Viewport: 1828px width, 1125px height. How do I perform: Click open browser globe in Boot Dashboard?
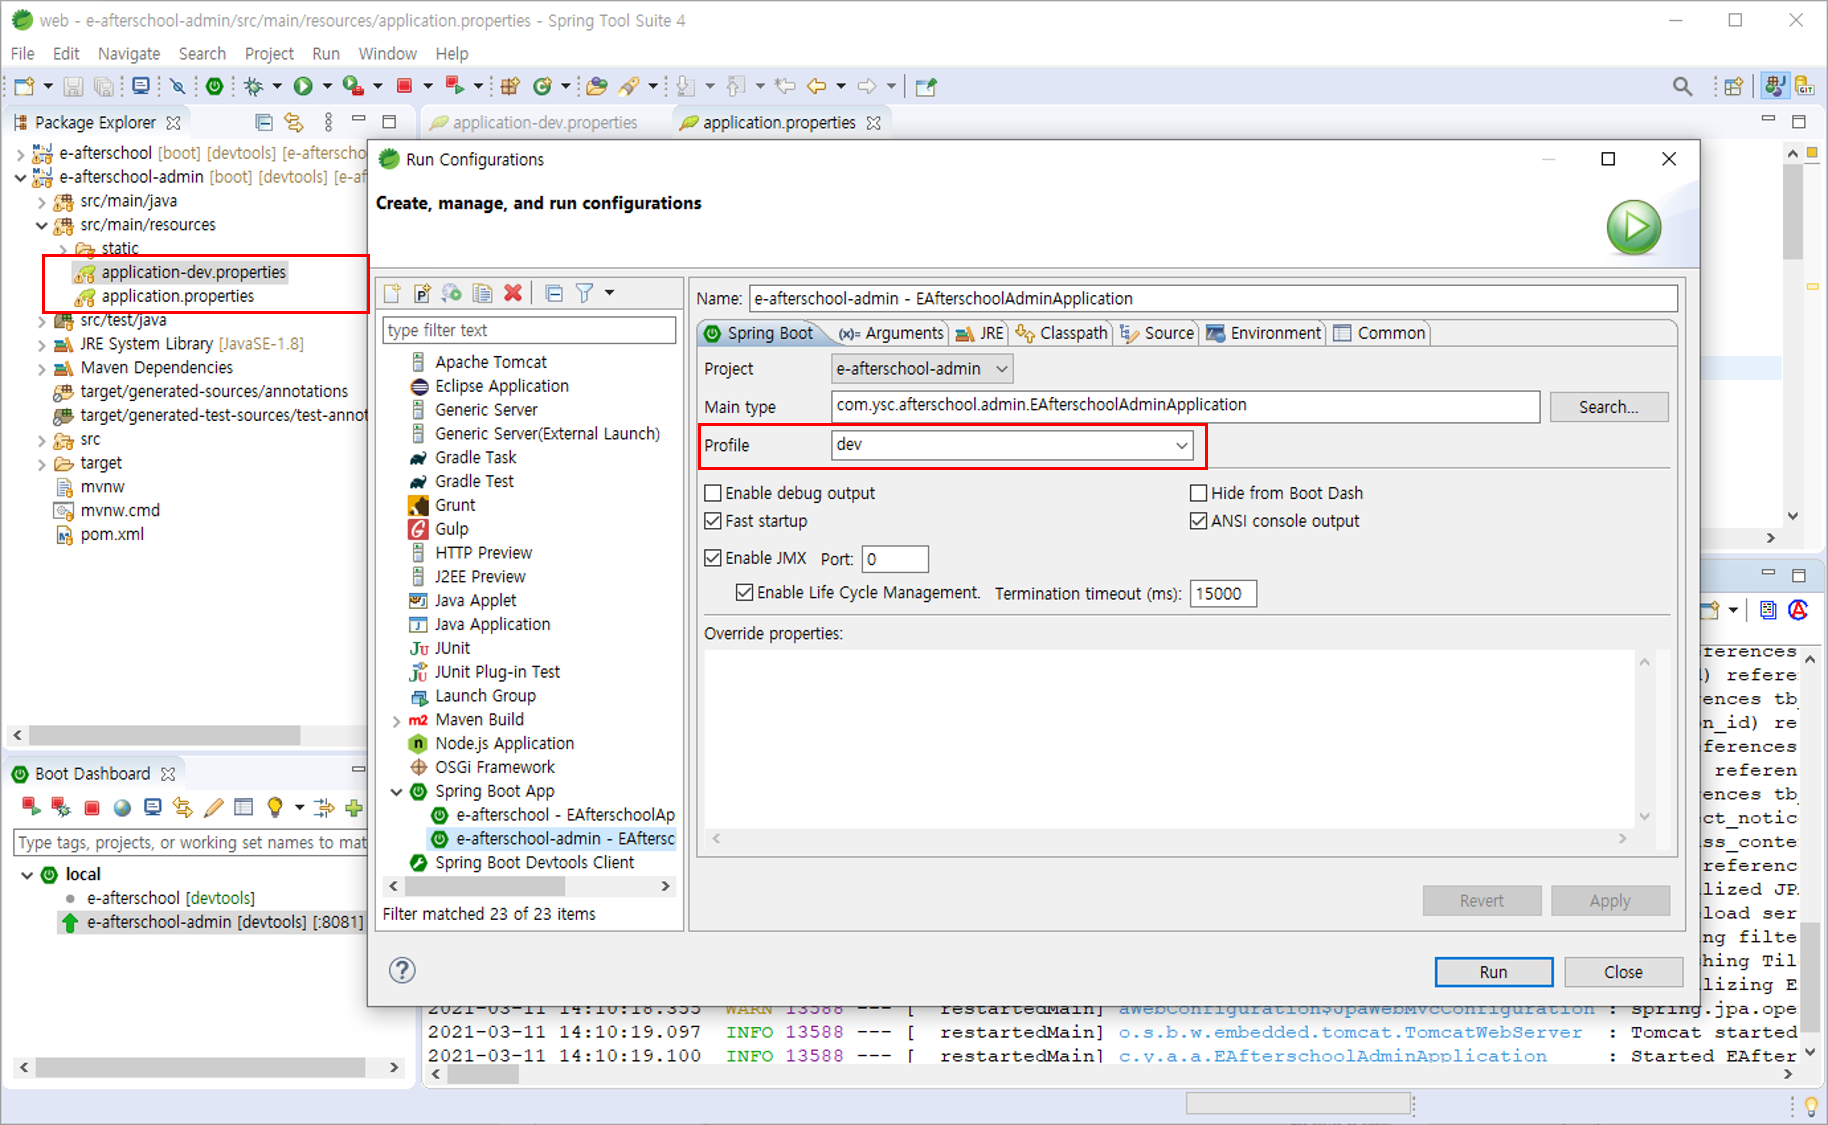(122, 808)
